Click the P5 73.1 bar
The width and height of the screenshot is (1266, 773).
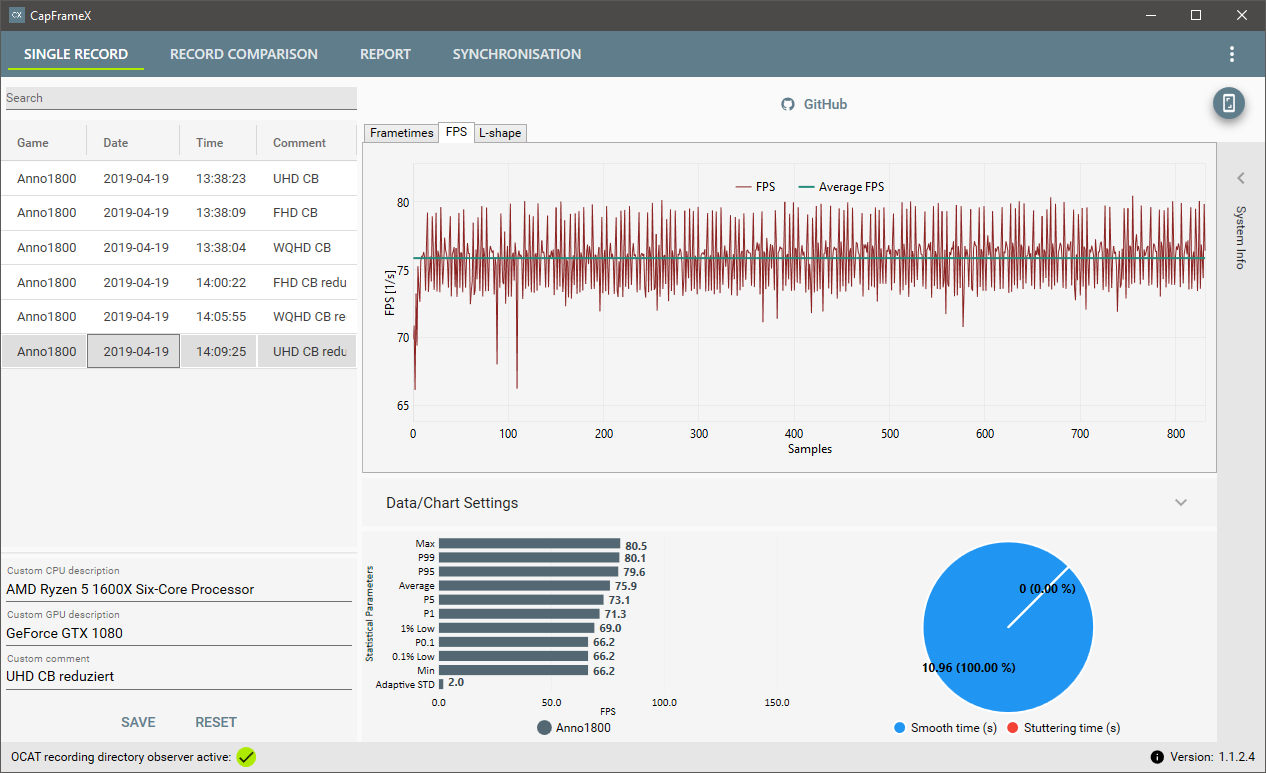click(521, 600)
